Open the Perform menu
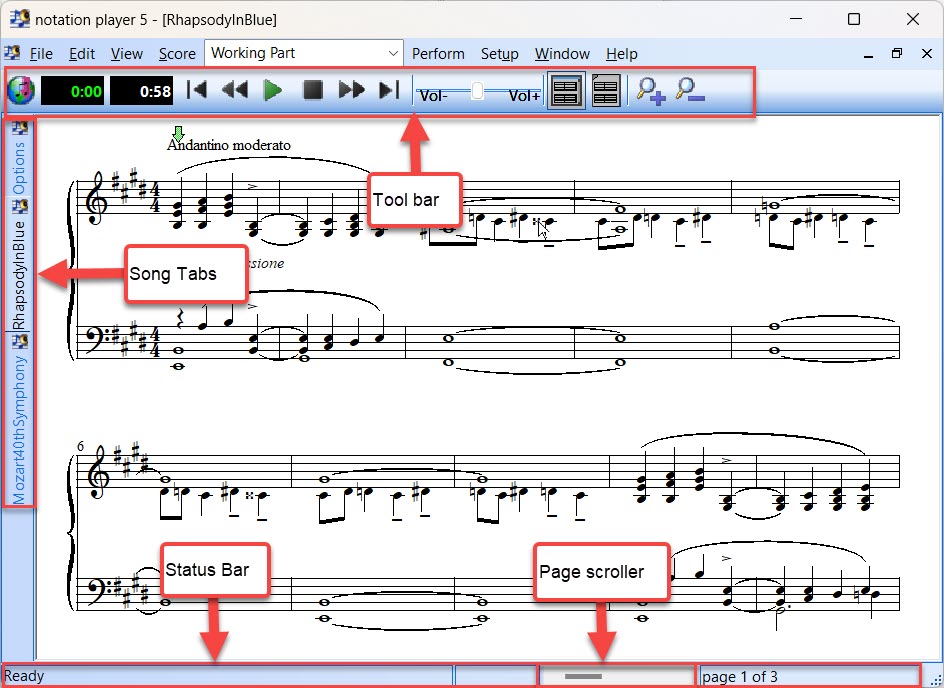This screenshot has width=944, height=688. (x=438, y=54)
